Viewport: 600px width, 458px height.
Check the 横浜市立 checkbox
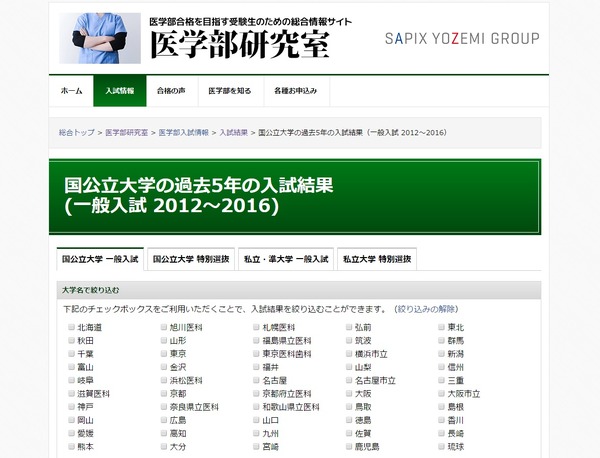point(349,354)
